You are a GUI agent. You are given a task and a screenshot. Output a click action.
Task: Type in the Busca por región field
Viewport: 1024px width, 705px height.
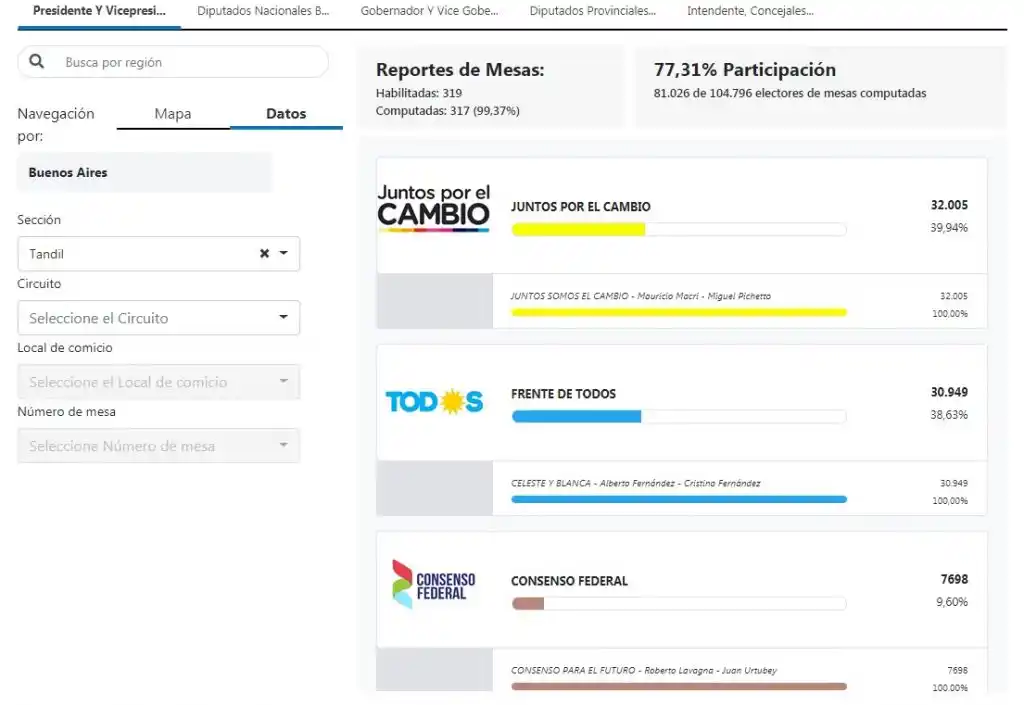click(190, 62)
